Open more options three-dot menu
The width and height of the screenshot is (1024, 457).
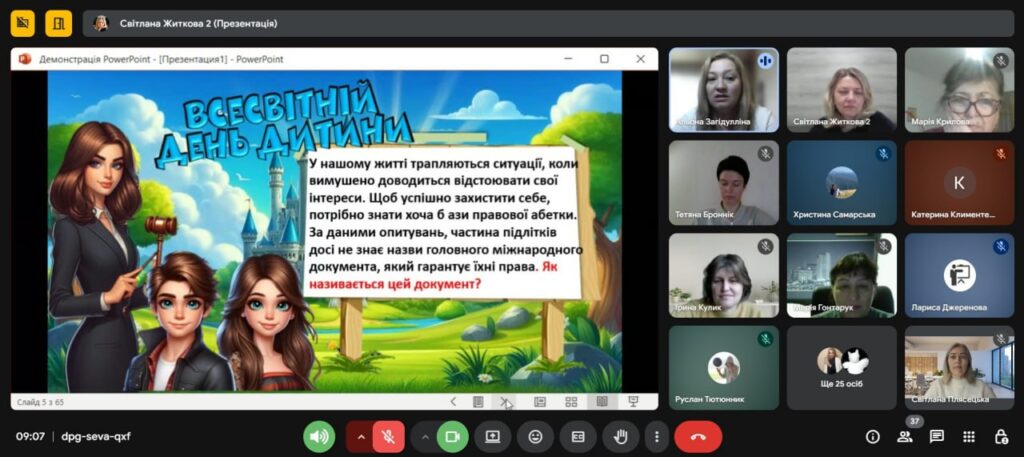pyautogui.click(x=655, y=436)
